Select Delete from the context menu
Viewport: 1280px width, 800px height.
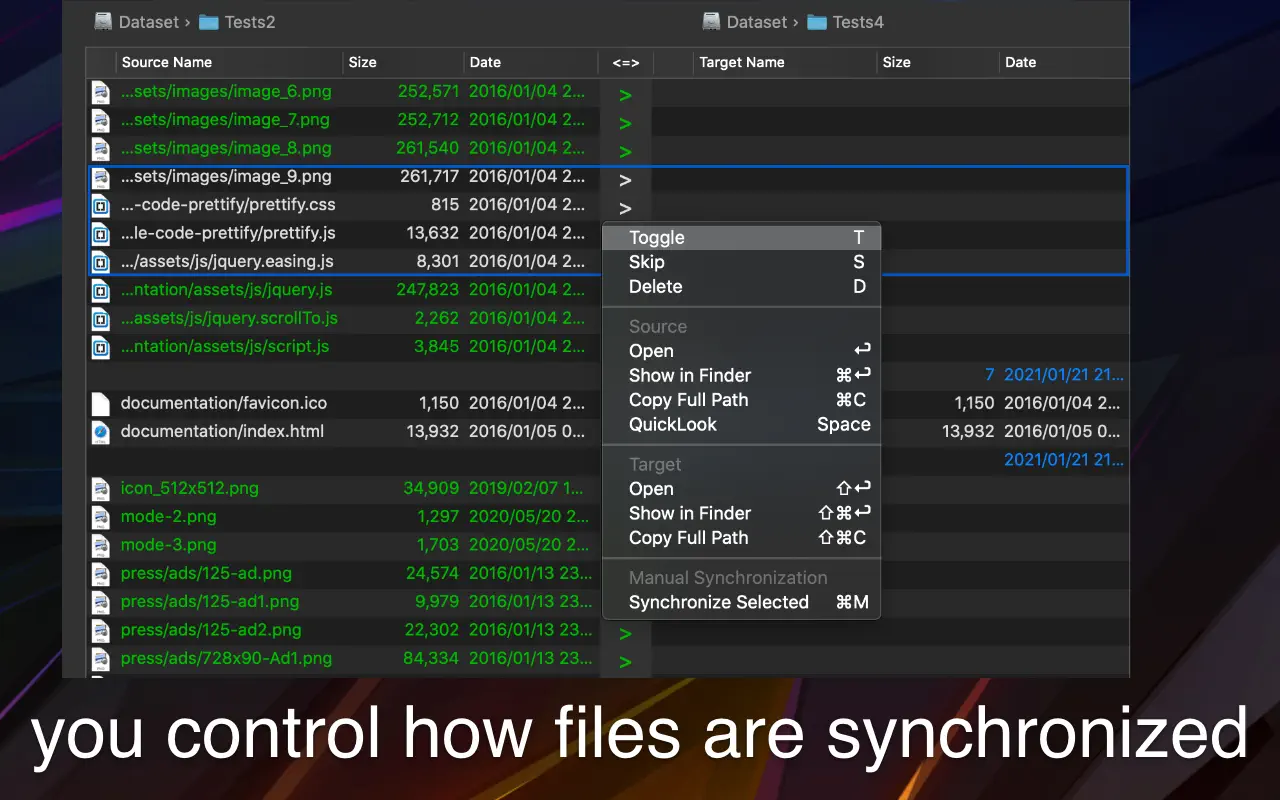click(655, 287)
